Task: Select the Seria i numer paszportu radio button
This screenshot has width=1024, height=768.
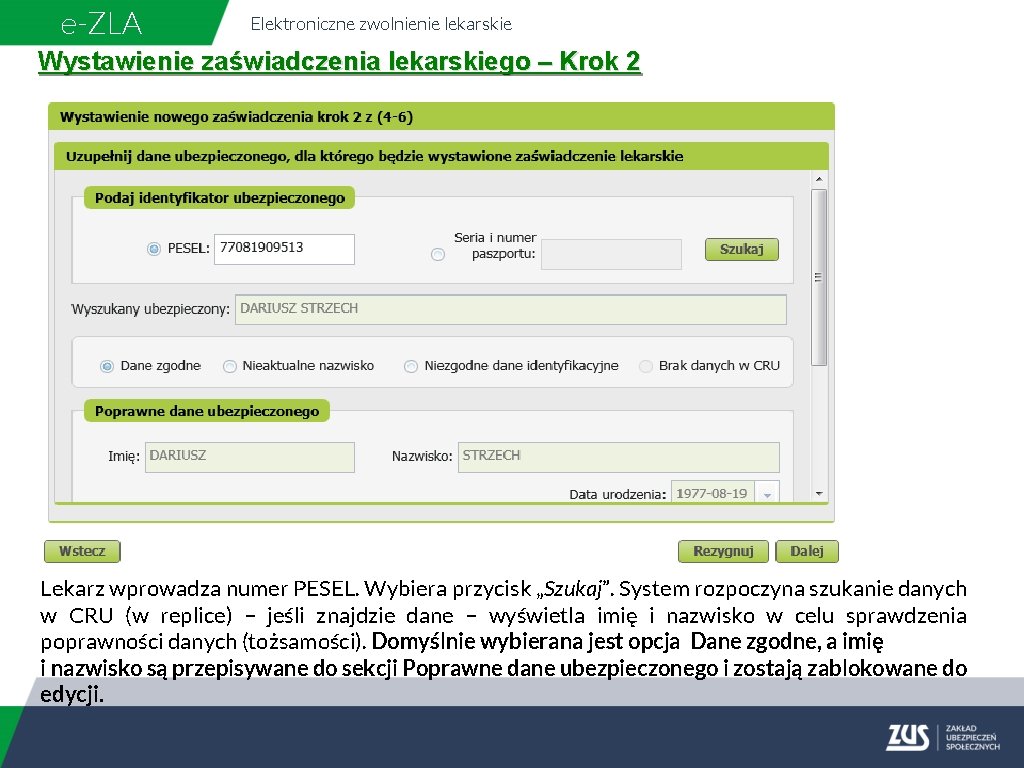Action: pos(438,255)
